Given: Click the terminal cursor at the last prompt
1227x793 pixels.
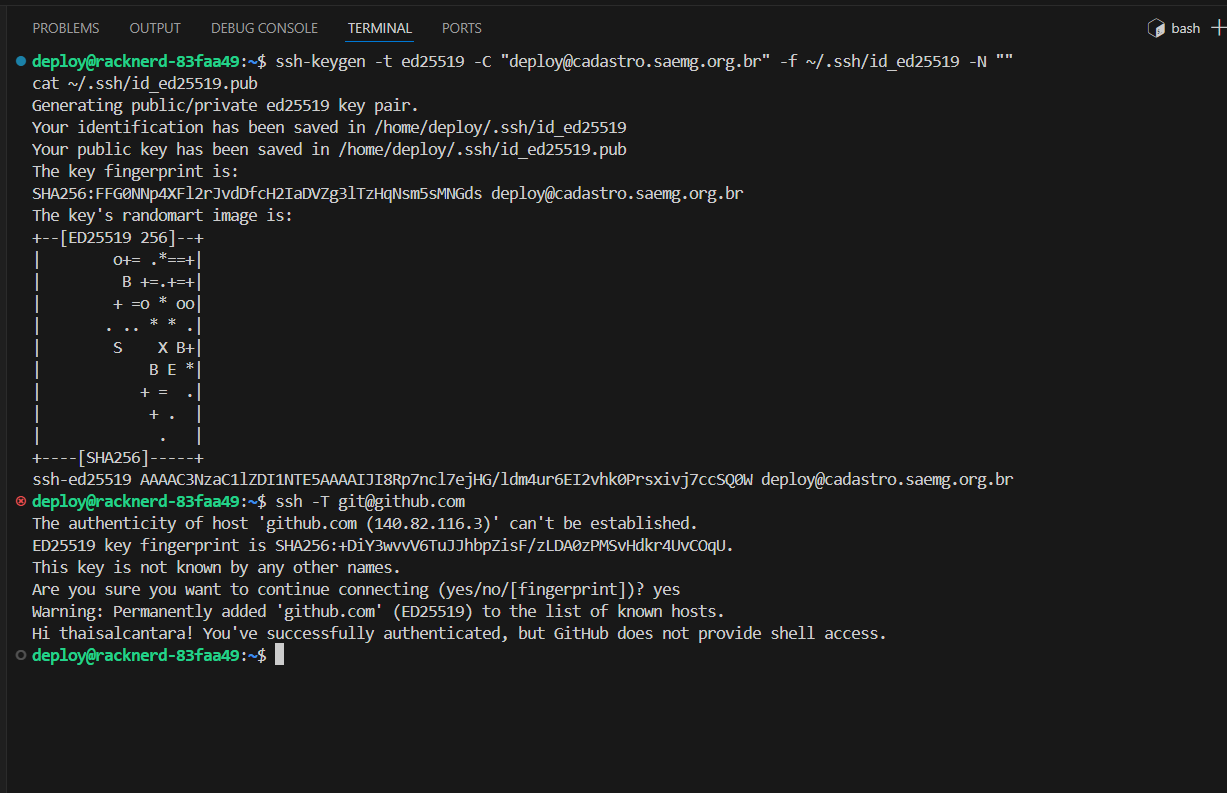Looking at the screenshot, I should point(280,655).
